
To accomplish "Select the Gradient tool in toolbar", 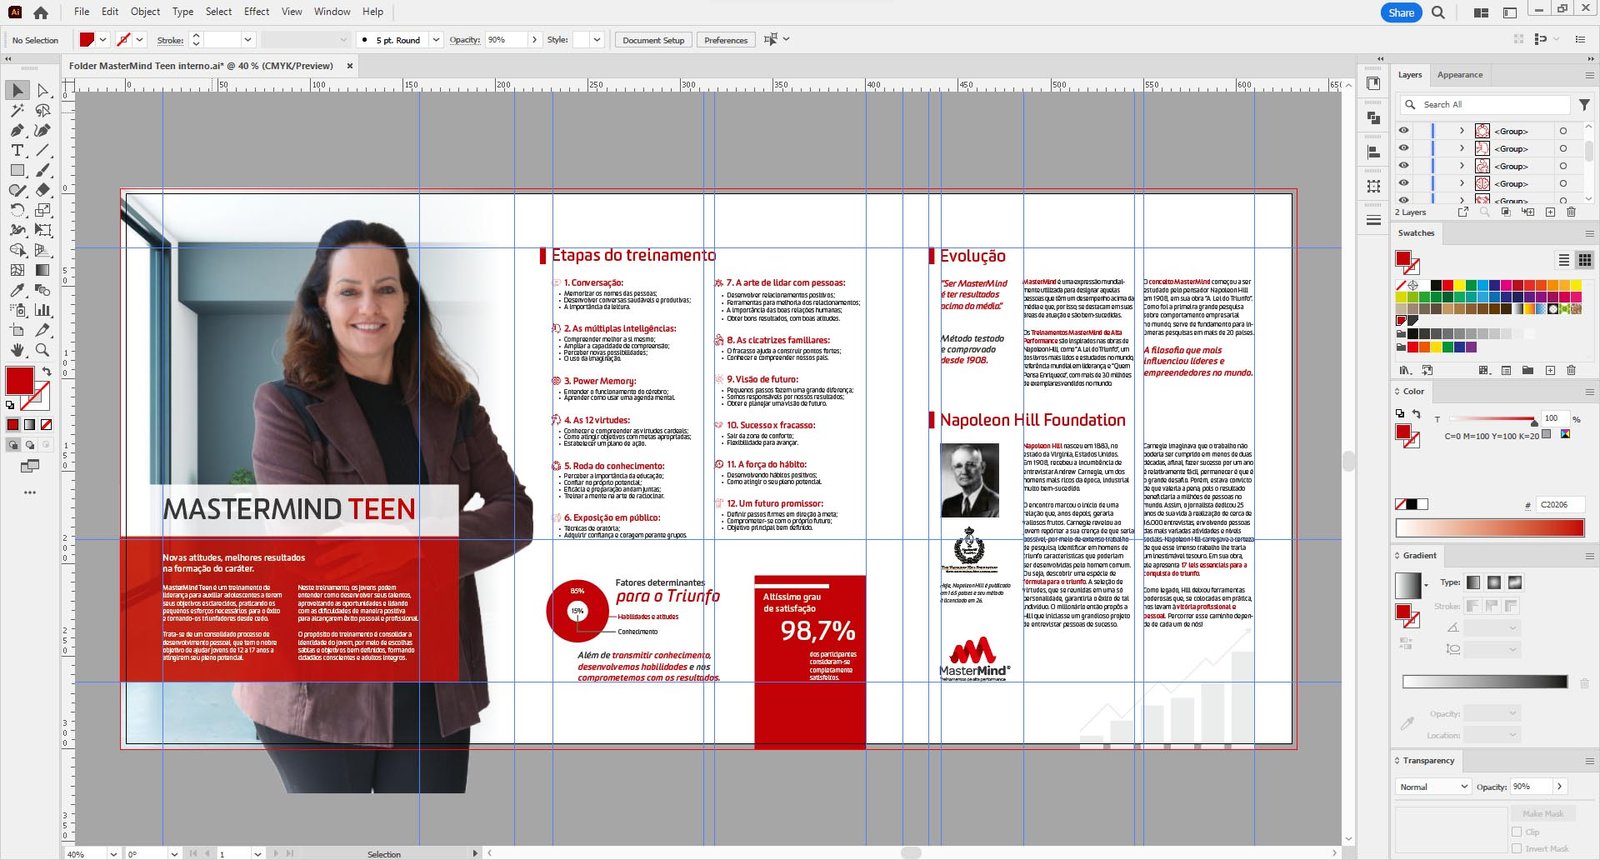I will pos(42,270).
